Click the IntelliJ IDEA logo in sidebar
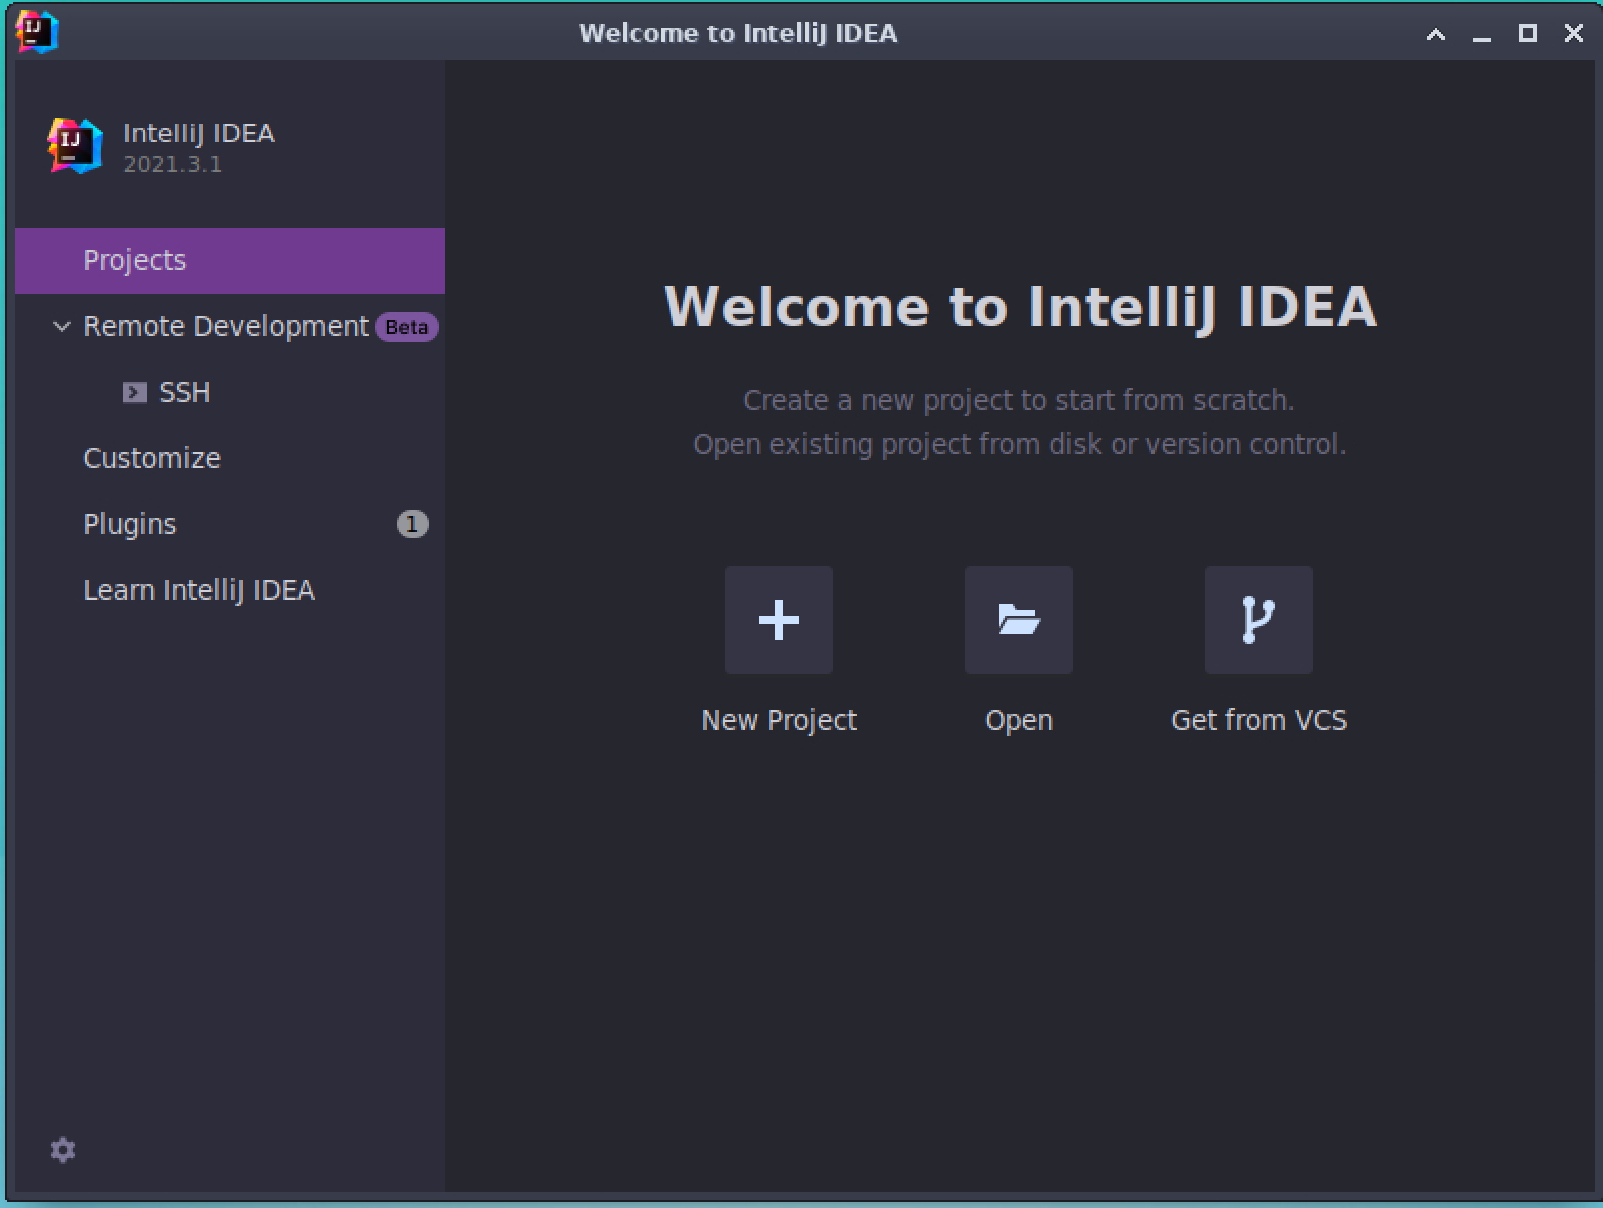The image size is (1603, 1208). point(75,146)
